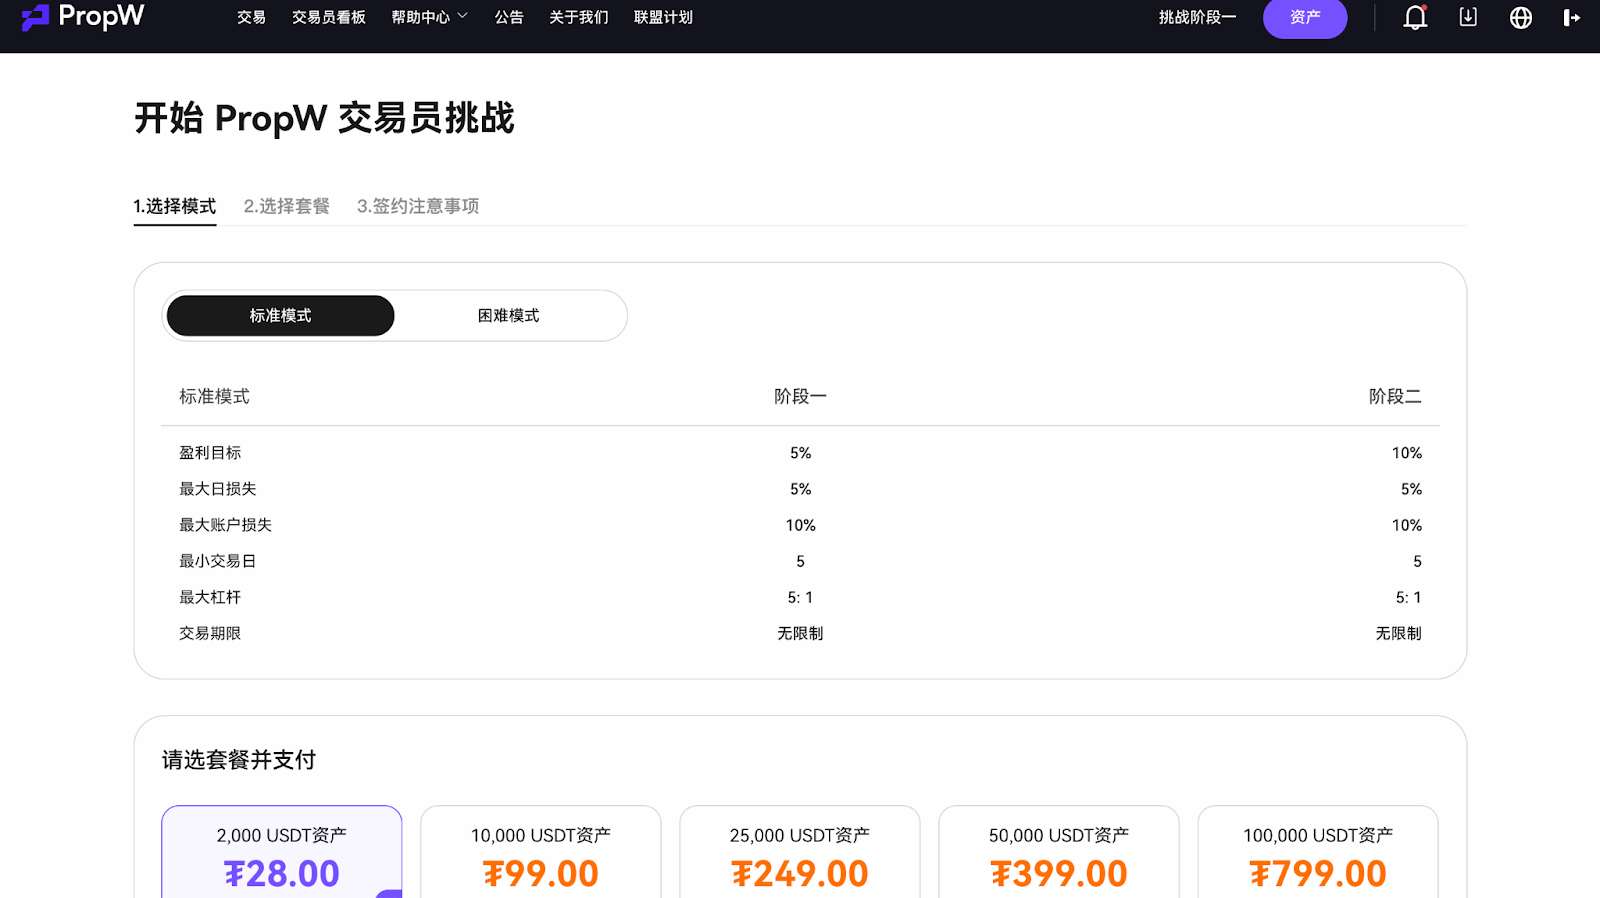Viewport: 1600px width, 898px height.
Task: Expand the 帮助中心 dropdown menu
Action: point(421,17)
